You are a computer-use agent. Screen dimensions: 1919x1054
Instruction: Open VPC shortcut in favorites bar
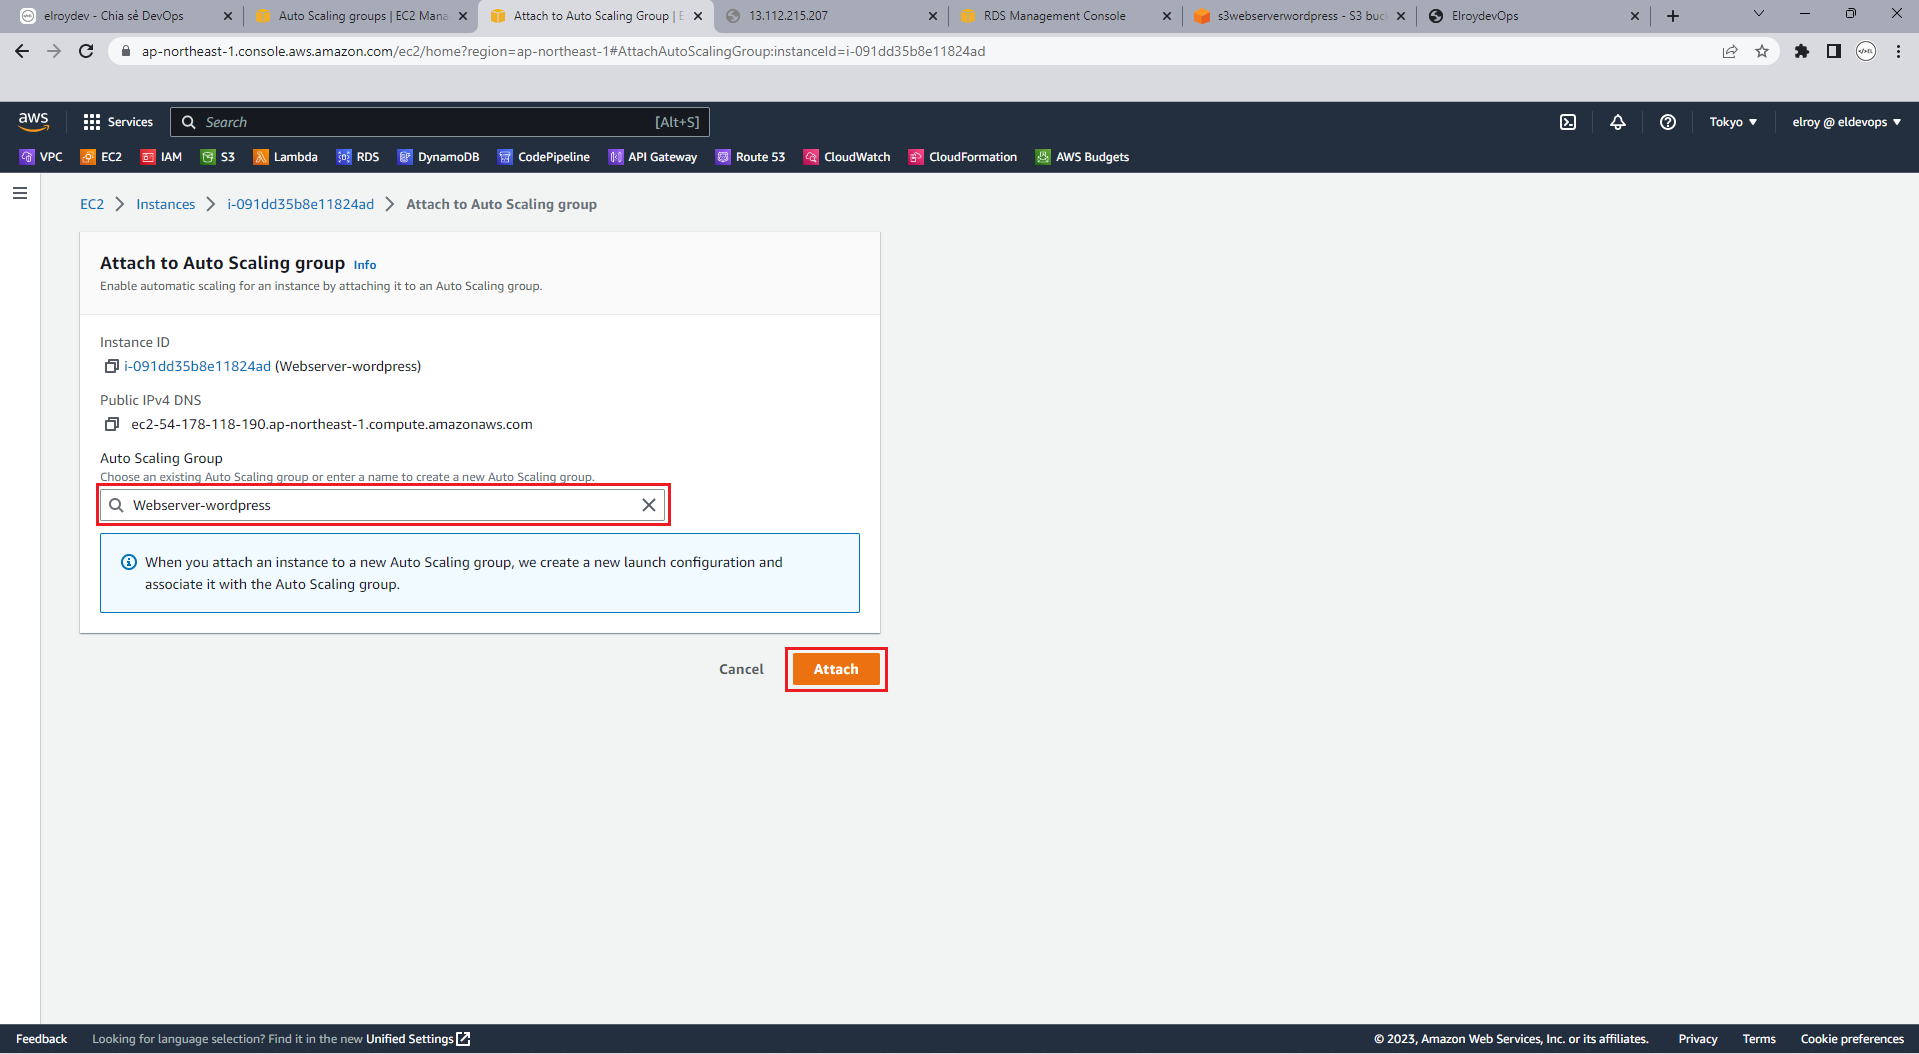(x=41, y=157)
